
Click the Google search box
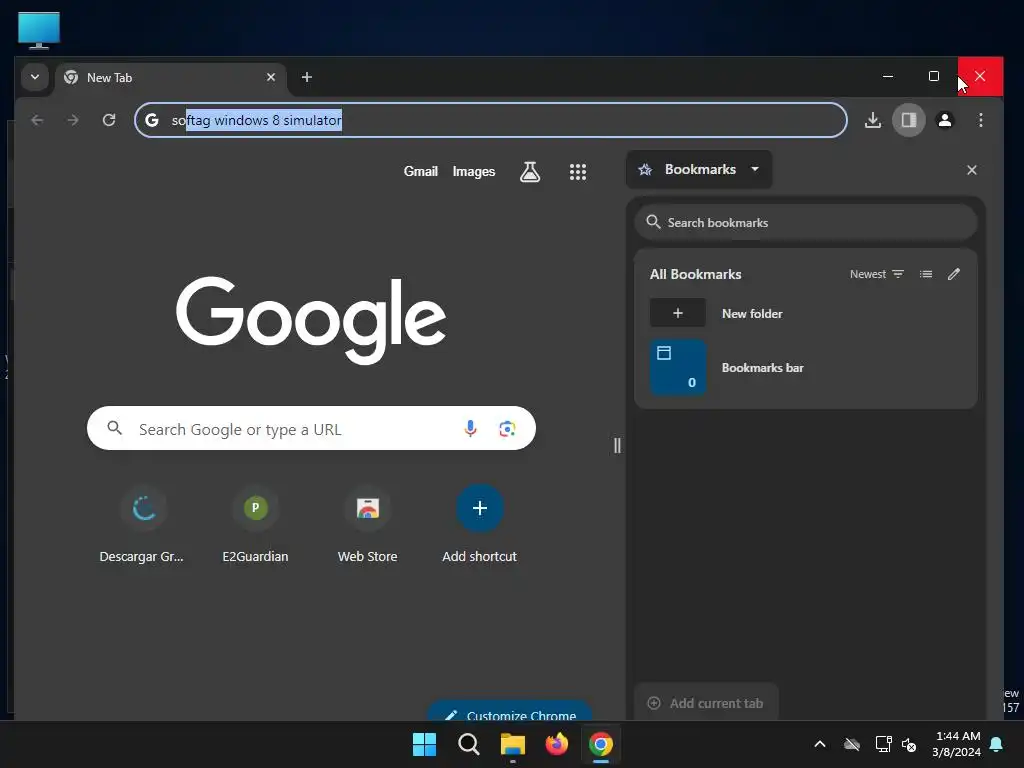click(311, 428)
